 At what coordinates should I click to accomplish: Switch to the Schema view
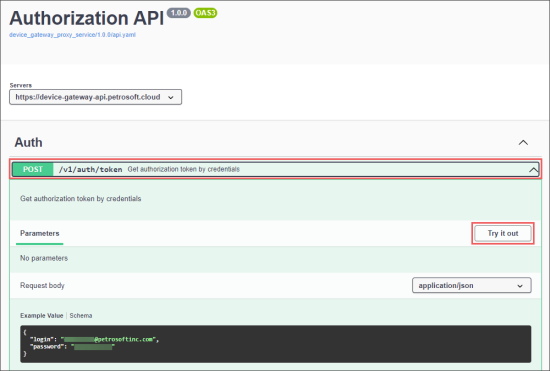pyautogui.click(x=81, y=316)
